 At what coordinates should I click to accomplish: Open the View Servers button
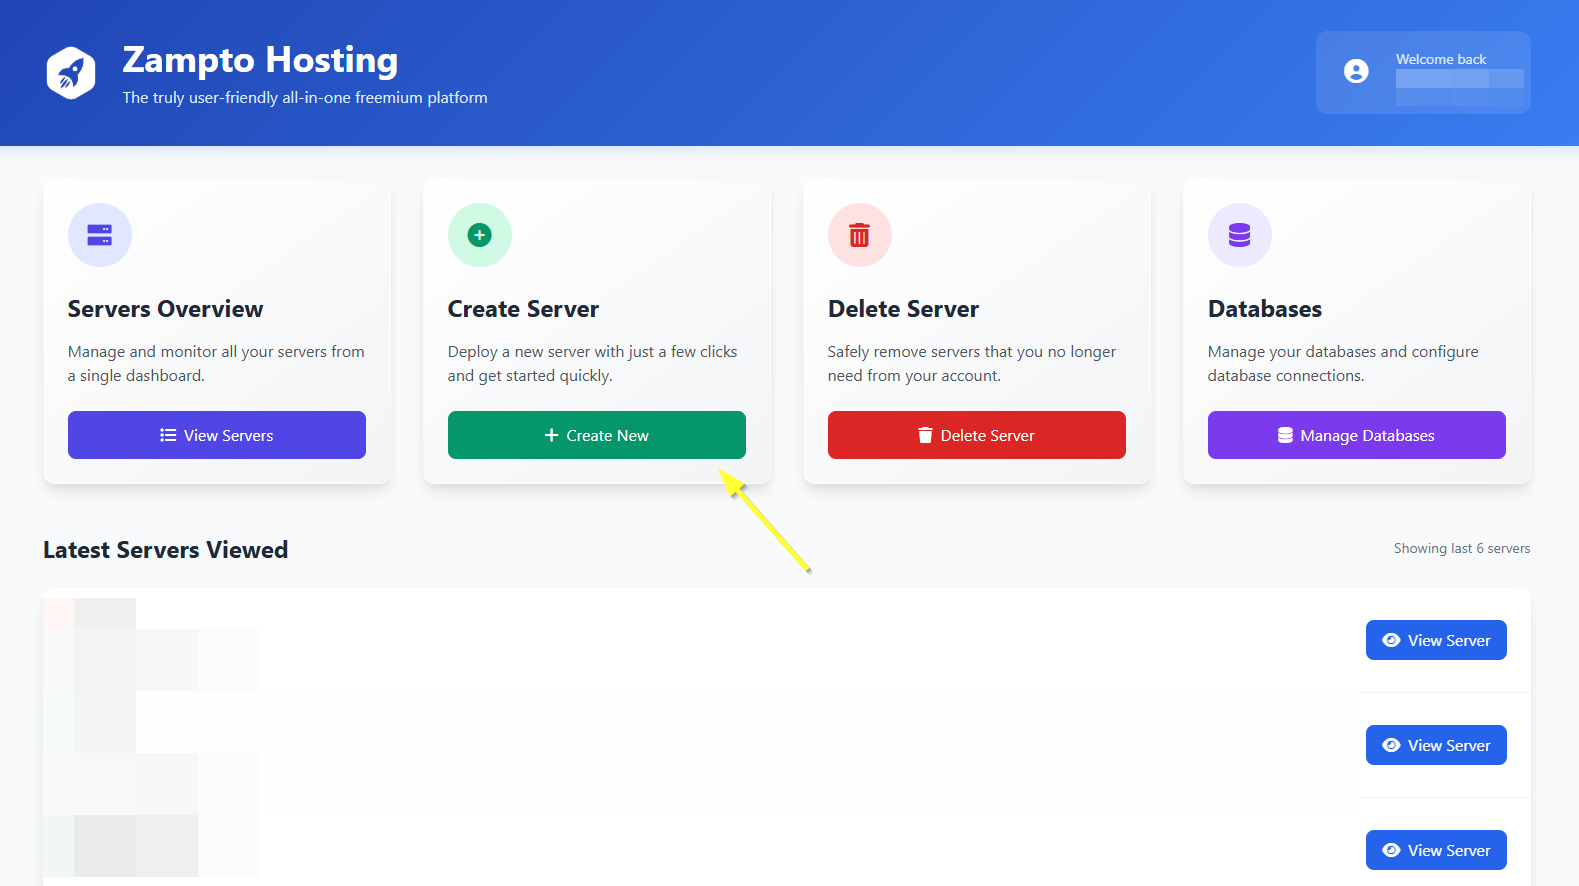(217, 435)
